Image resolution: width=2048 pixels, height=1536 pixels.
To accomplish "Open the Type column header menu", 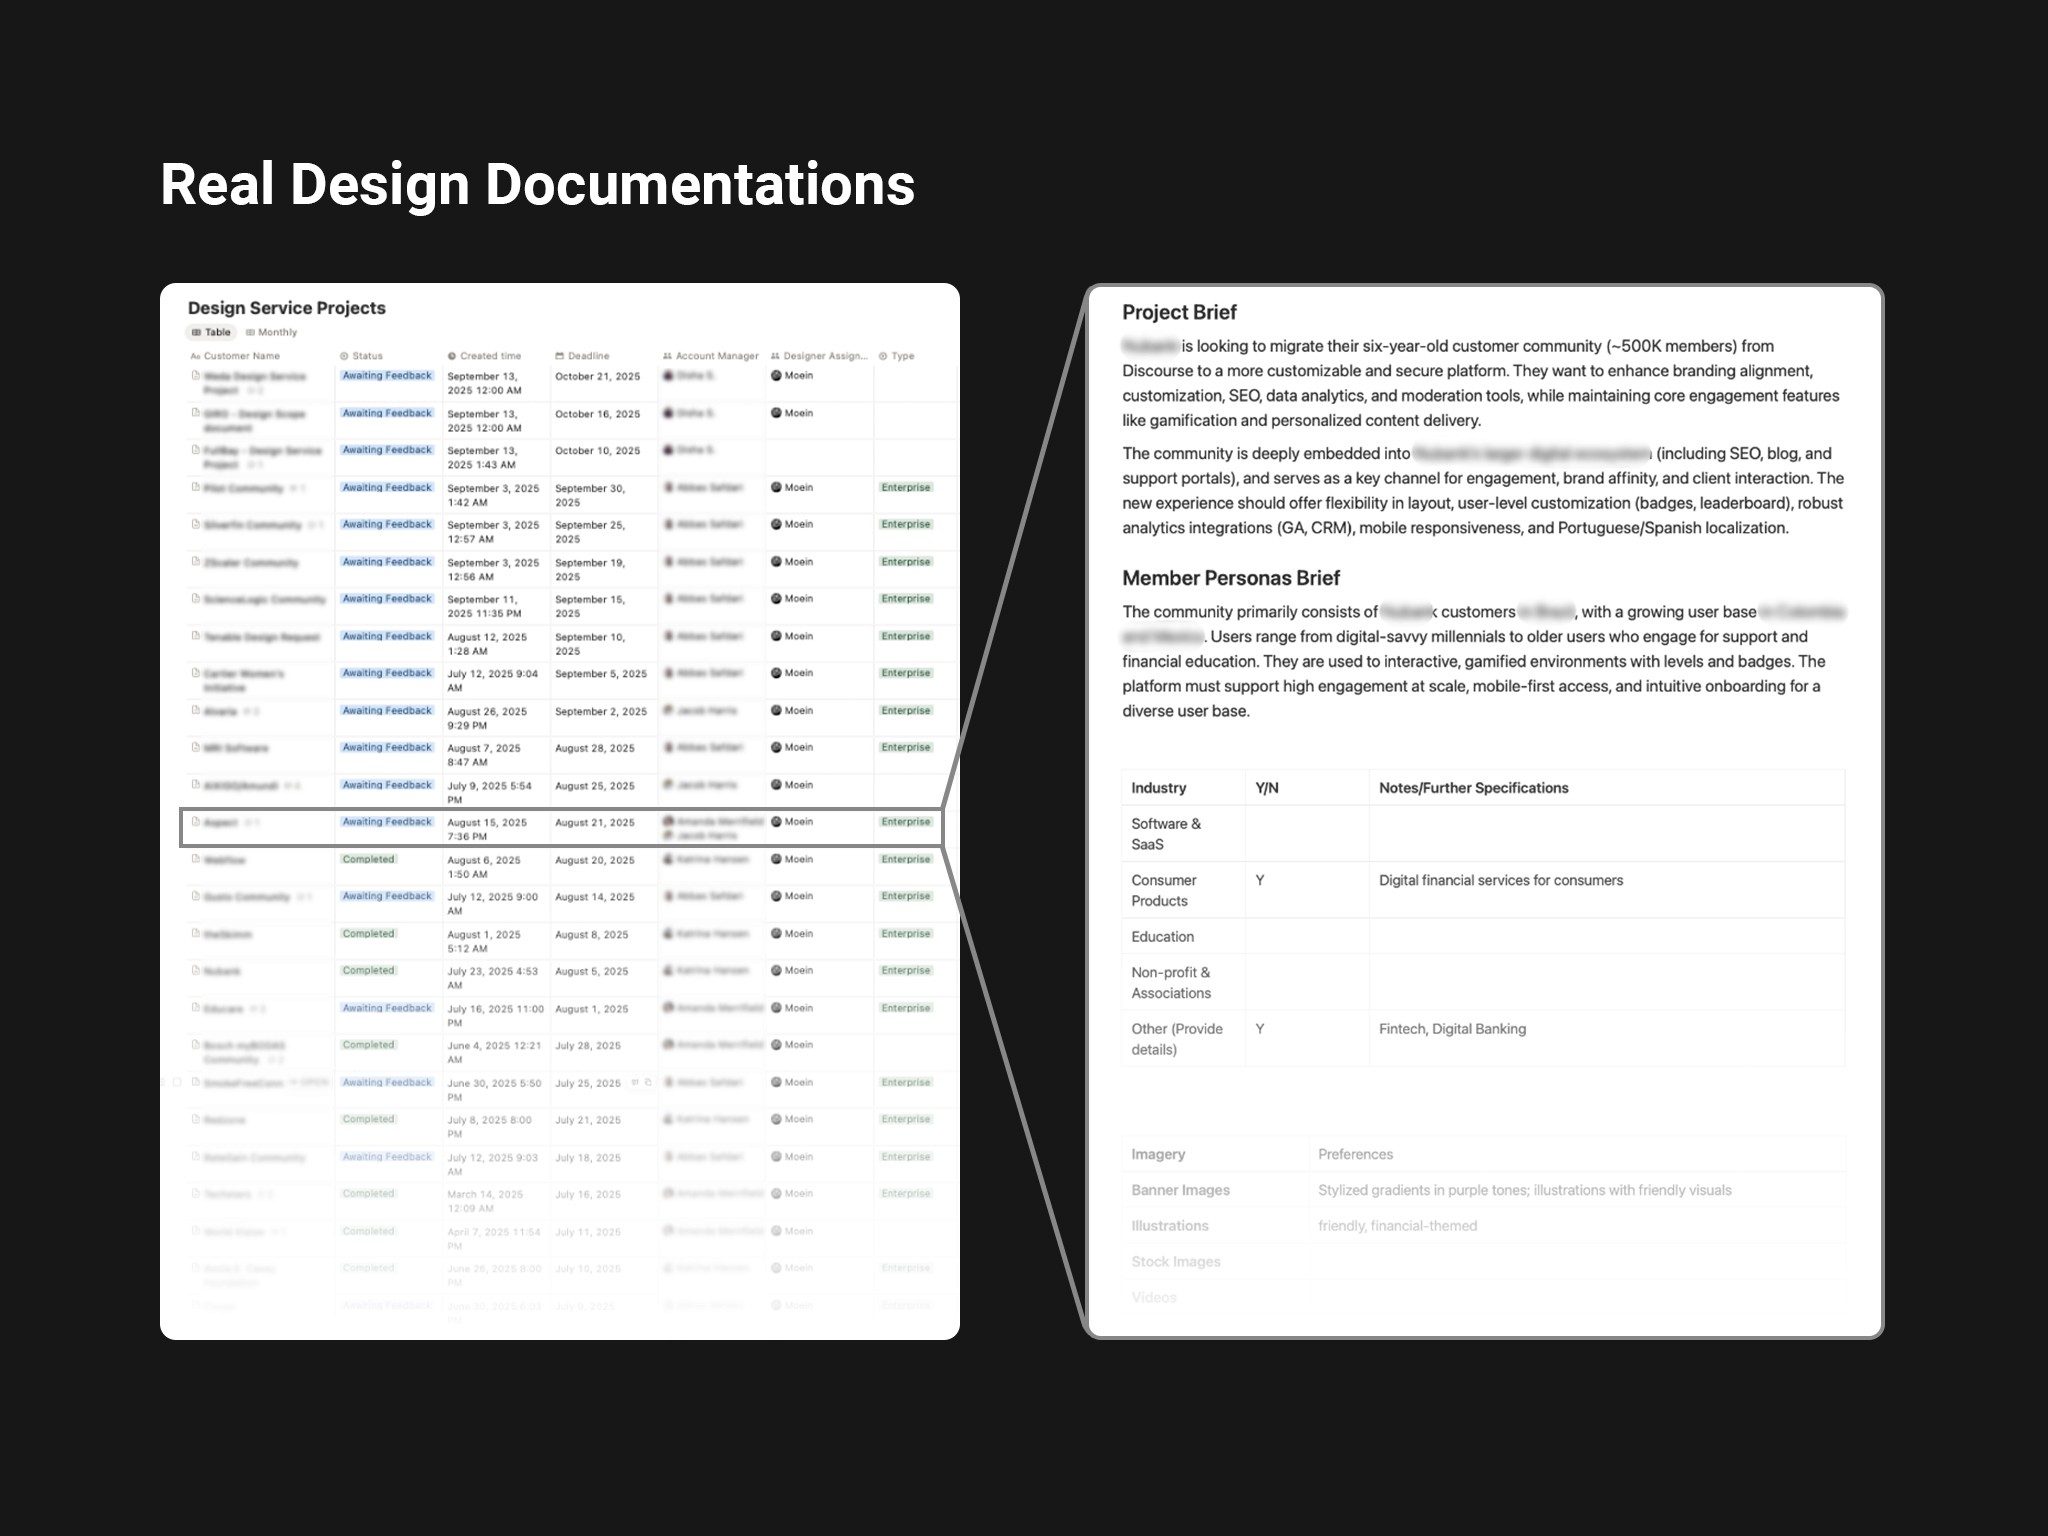I will tap(896, 356).
